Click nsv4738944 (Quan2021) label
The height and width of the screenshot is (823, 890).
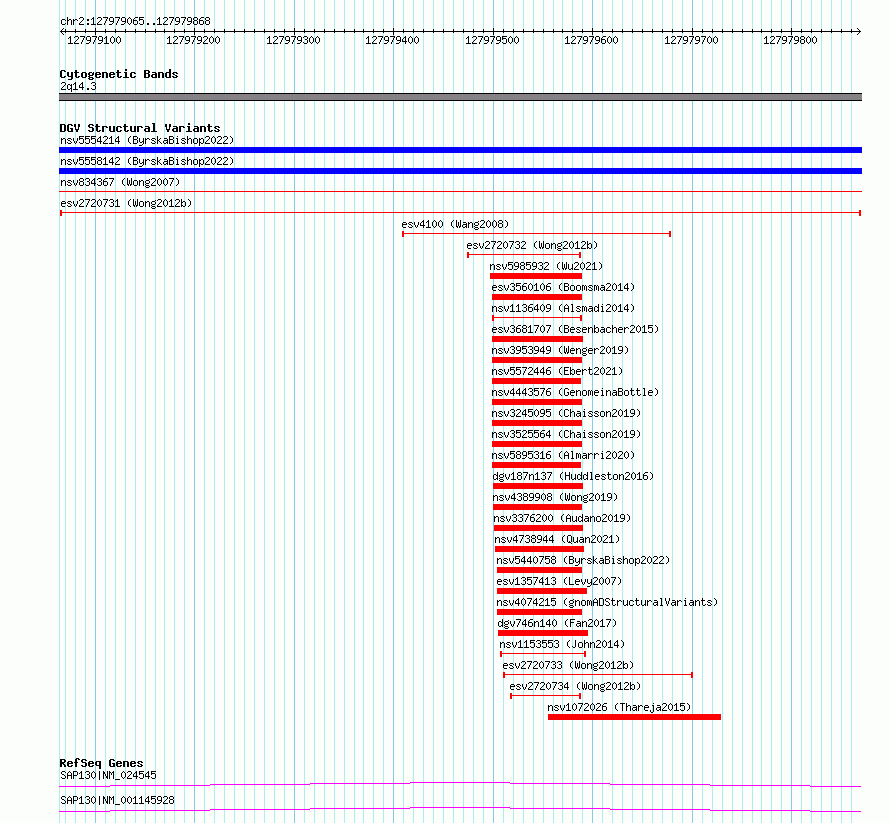pyautogui.click(x=557, y=539)
